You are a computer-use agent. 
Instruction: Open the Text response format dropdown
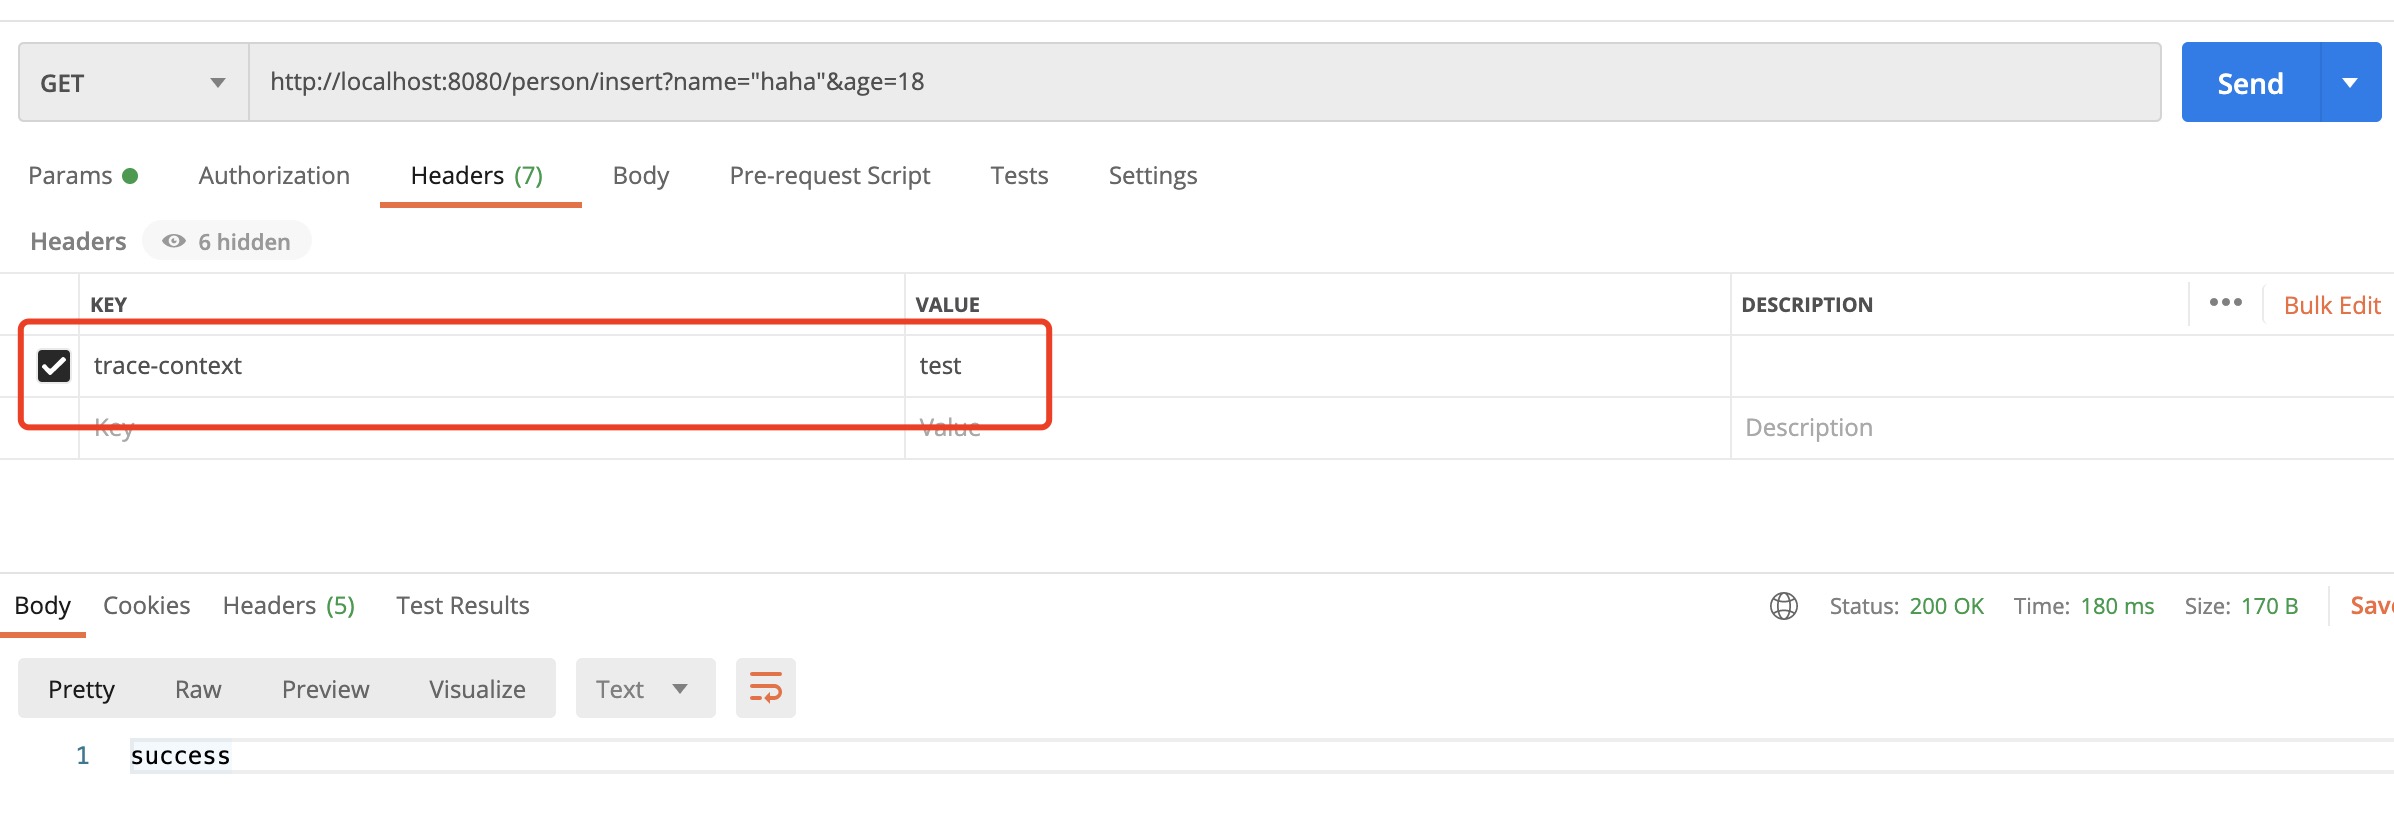[644, 689]
